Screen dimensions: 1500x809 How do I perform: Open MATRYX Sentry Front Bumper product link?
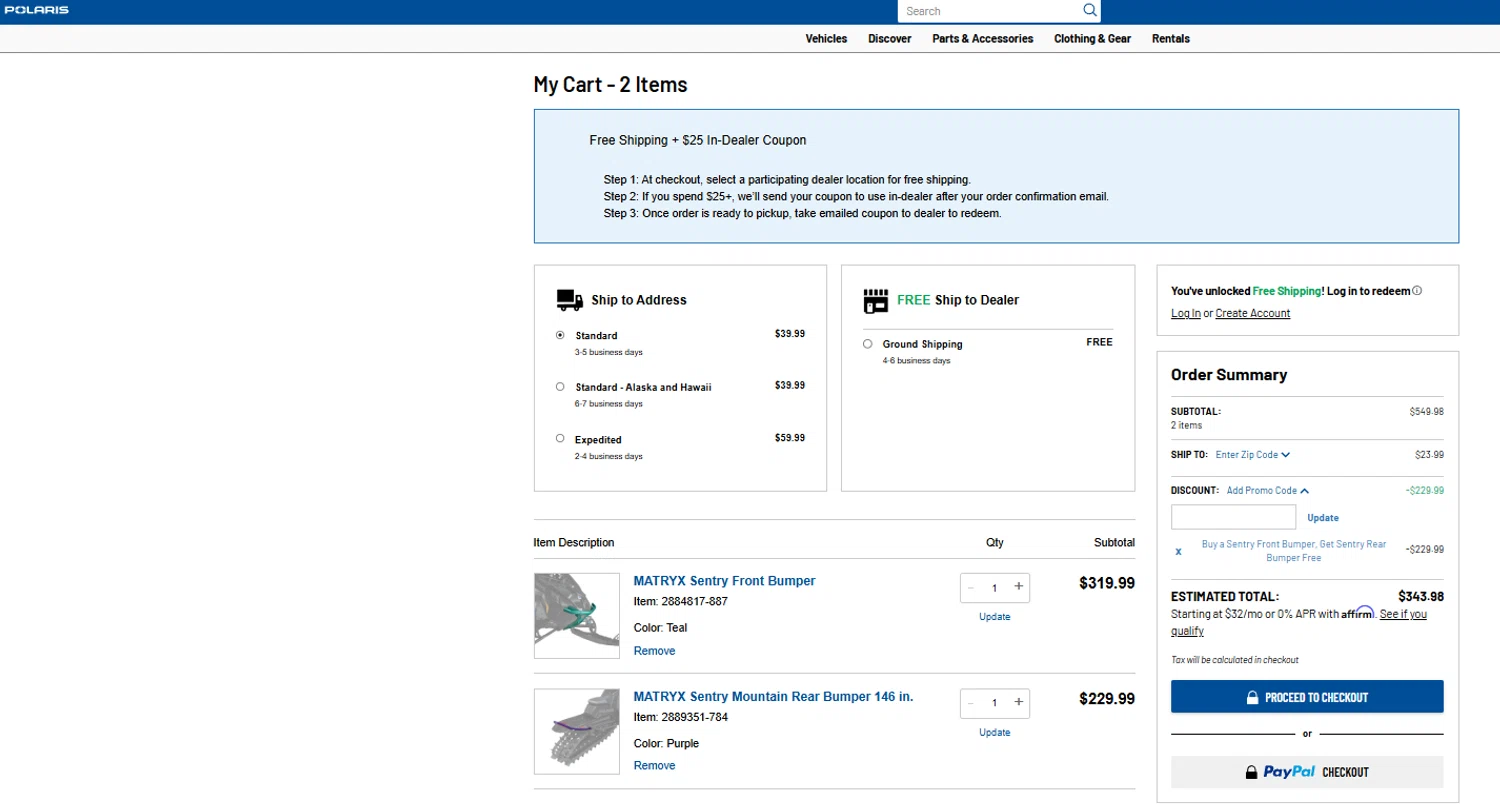(x=724, y=581)
